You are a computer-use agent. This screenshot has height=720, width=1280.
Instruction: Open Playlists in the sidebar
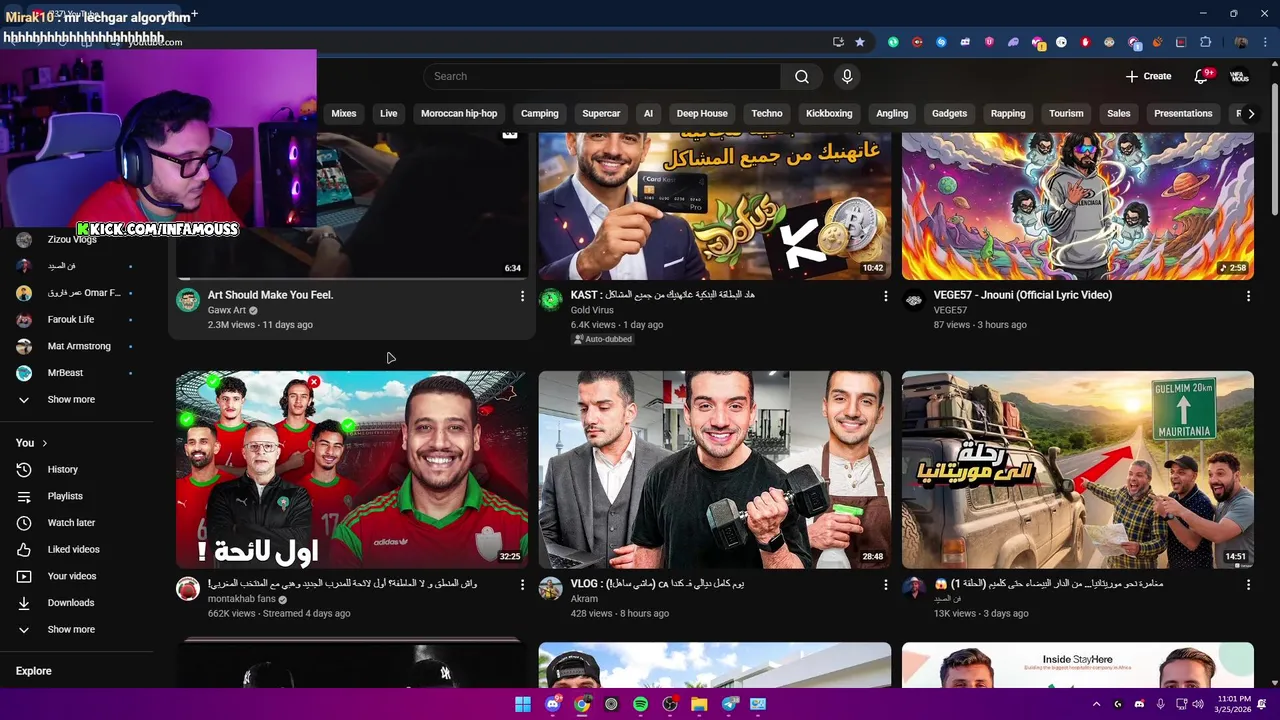[76, 496]
